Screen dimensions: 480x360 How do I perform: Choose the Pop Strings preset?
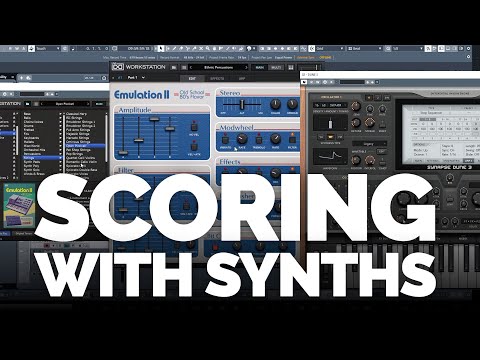point(74,154)
